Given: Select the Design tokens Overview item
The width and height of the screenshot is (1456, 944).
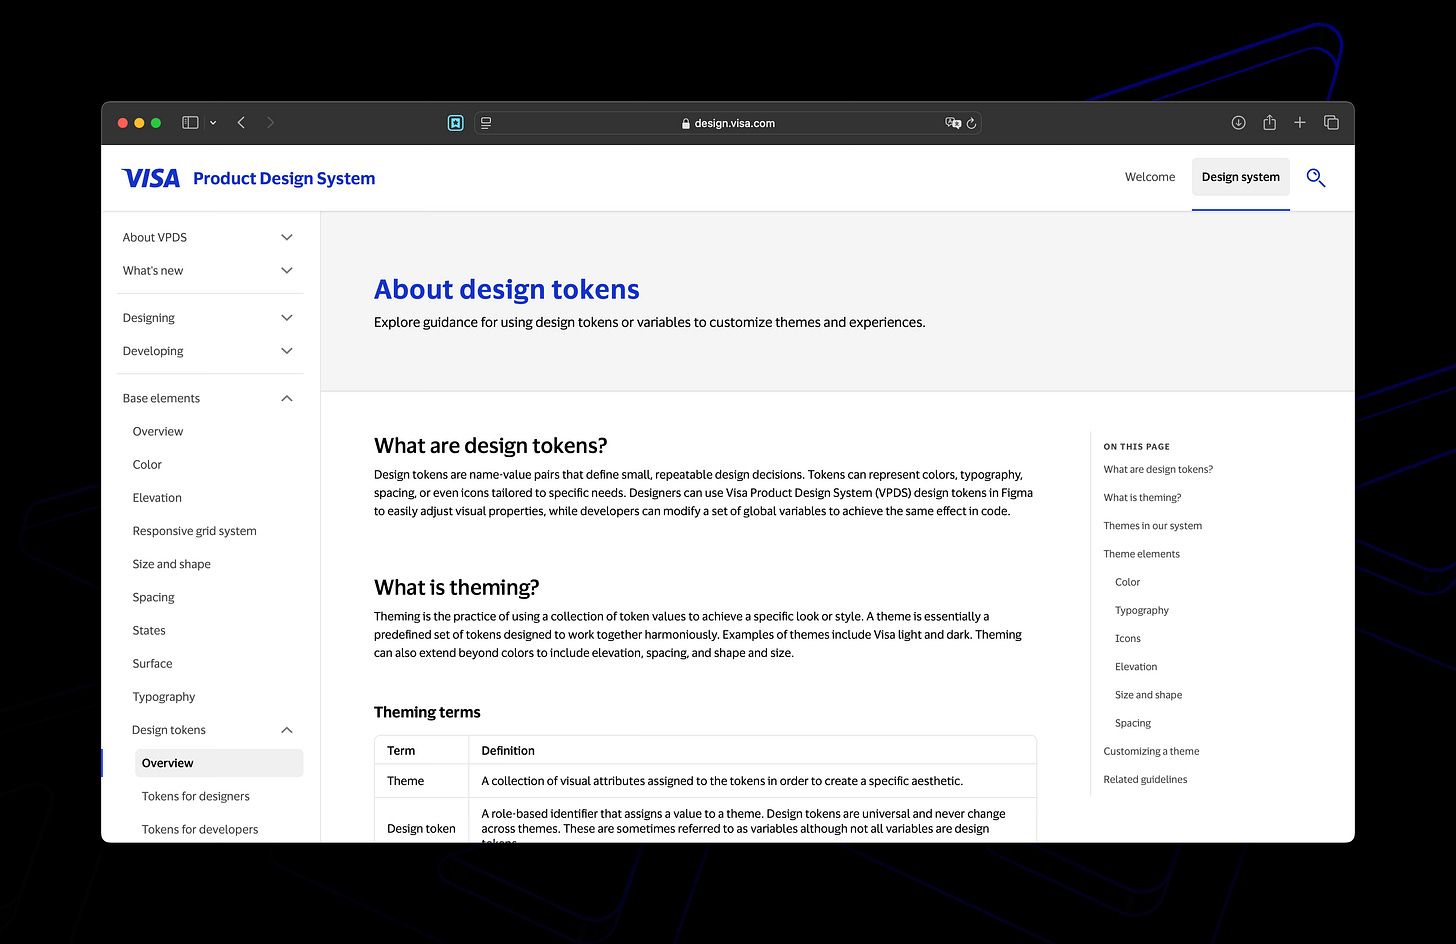Looking at the screenshot, I should click(x=219, y=763).
